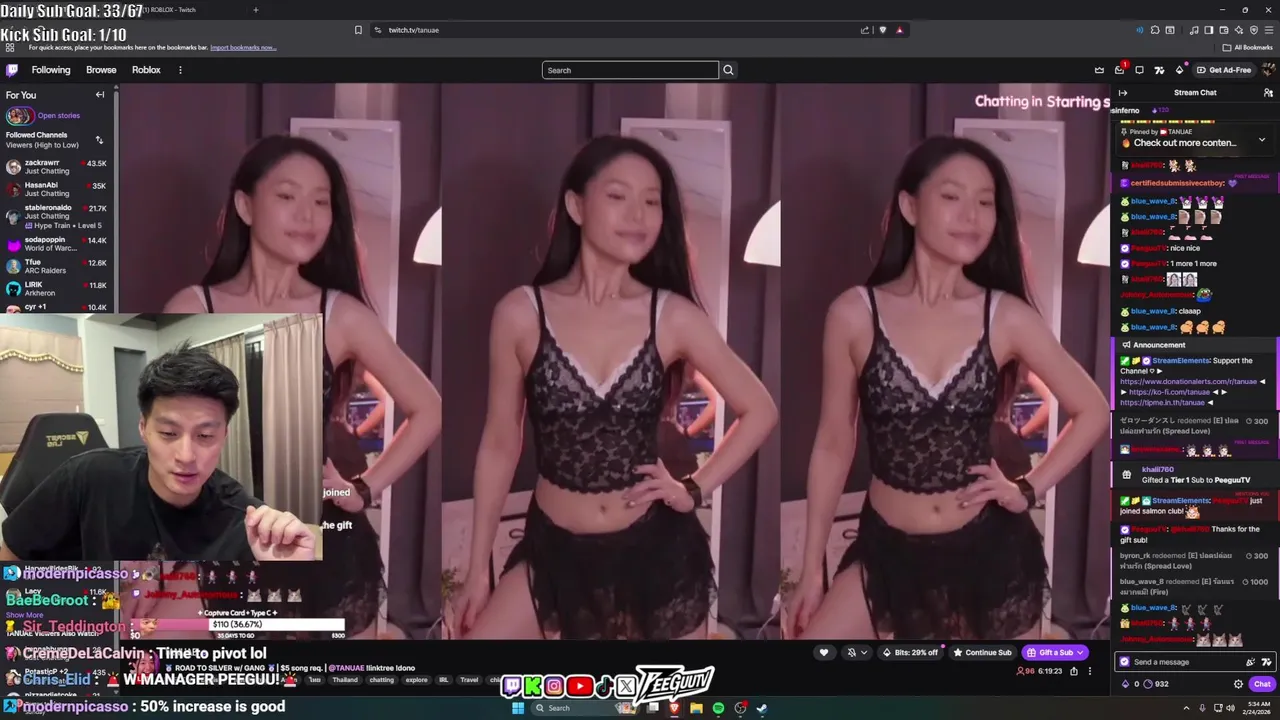Click the donationalerts link in announcement
The height and width of the screenshot is (720, 1280).
click(1188, 381)
